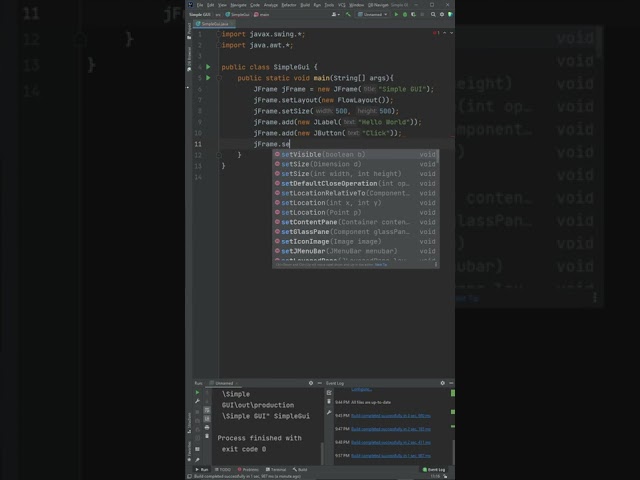This screenshot has height=480, width=640.
Task: Open the plugin icon at the toolbar's end
Action: (x=450, y=14)
